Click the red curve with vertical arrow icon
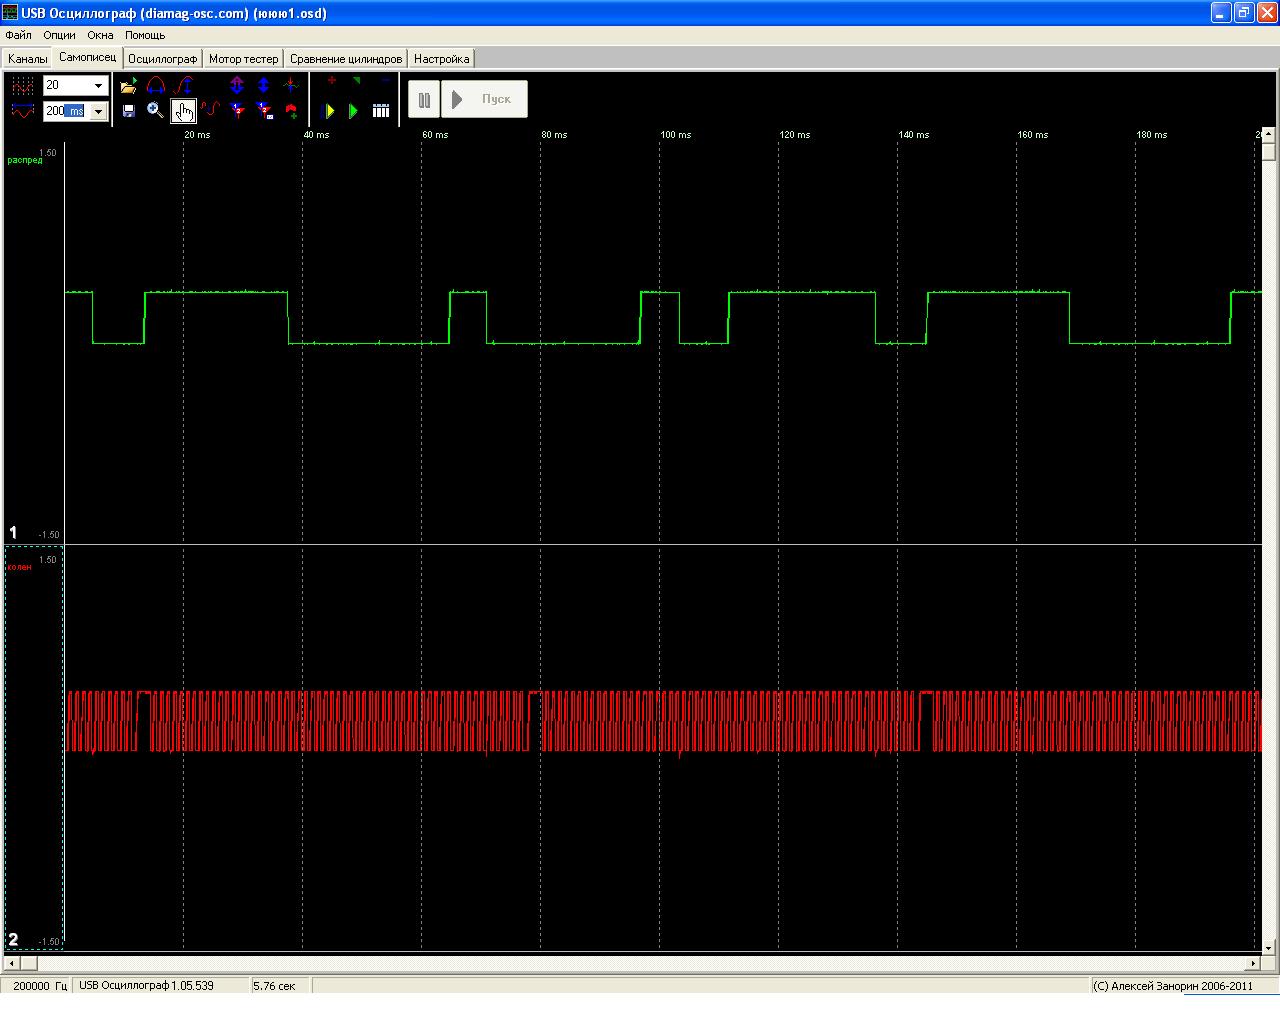1280x1024 pixels. [183, 86]
